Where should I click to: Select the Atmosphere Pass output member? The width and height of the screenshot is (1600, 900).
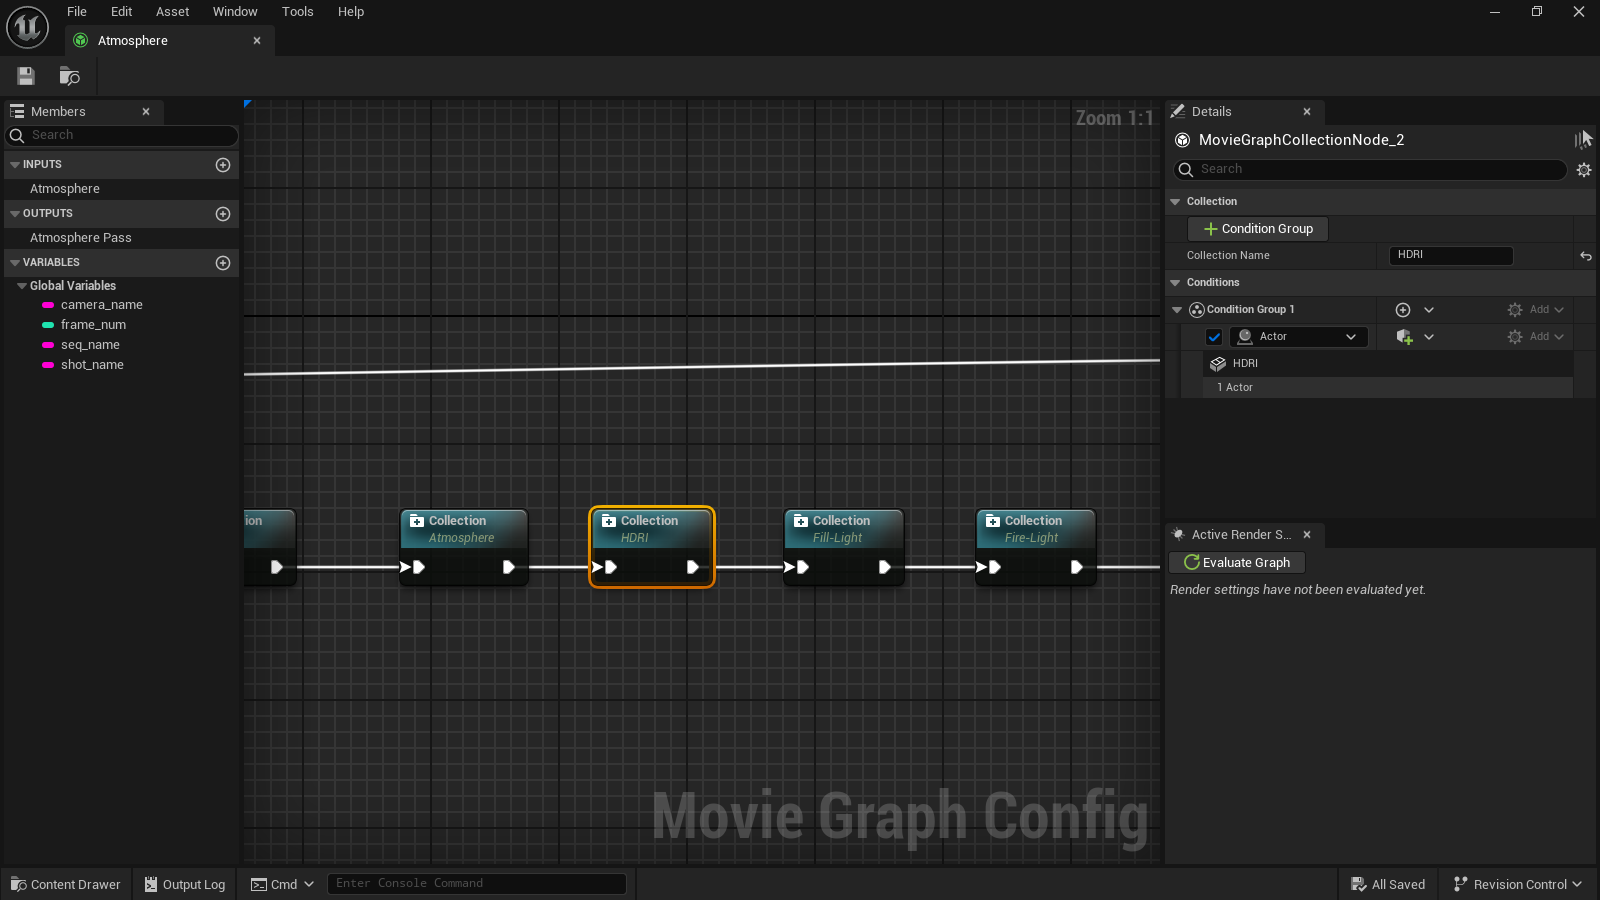pyautogui.click(x=81, y=238)
